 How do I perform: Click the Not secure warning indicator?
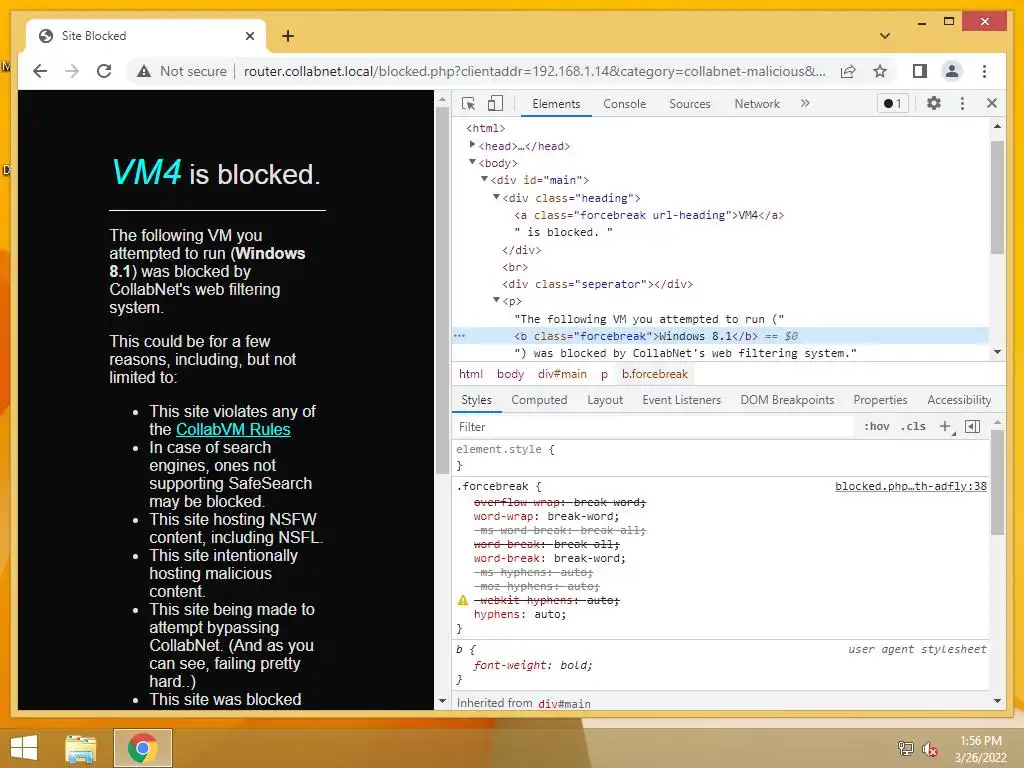tap(182, 71)
